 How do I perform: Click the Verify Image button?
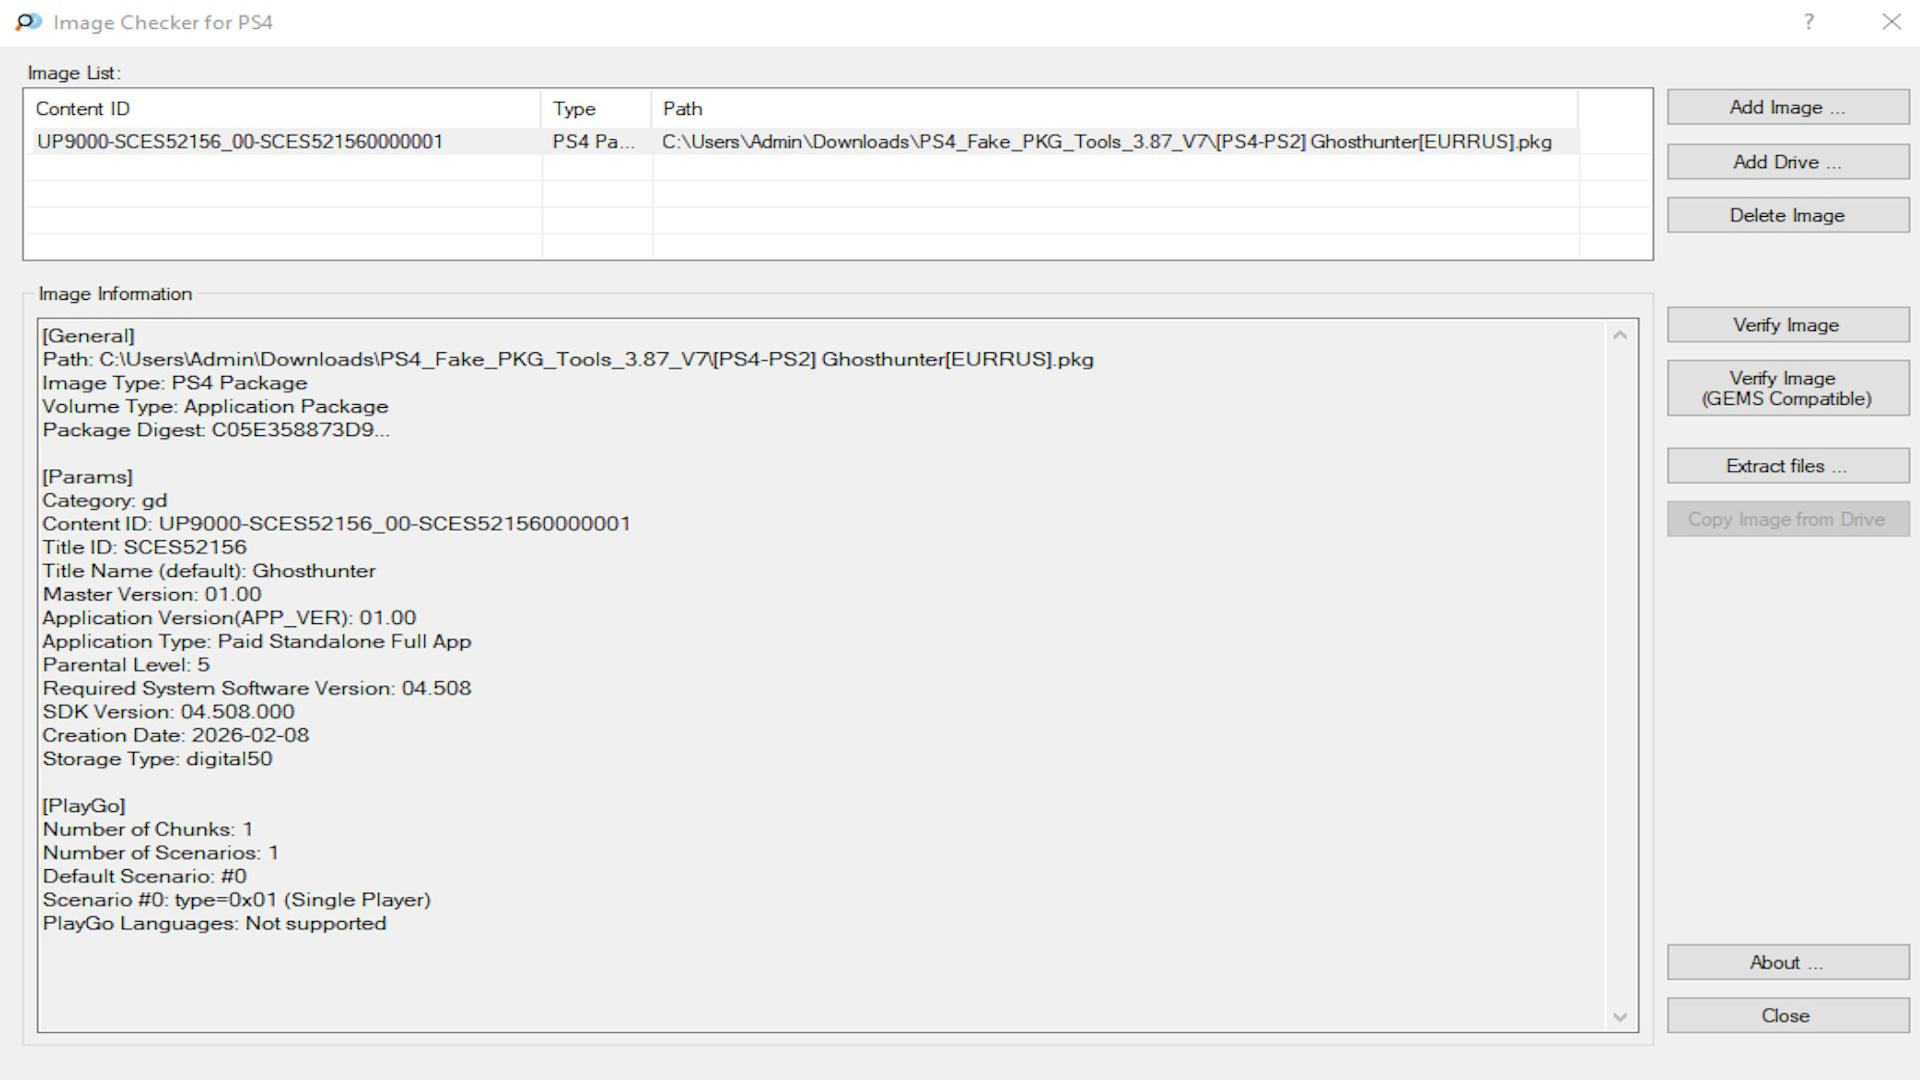pos(1787,325)
